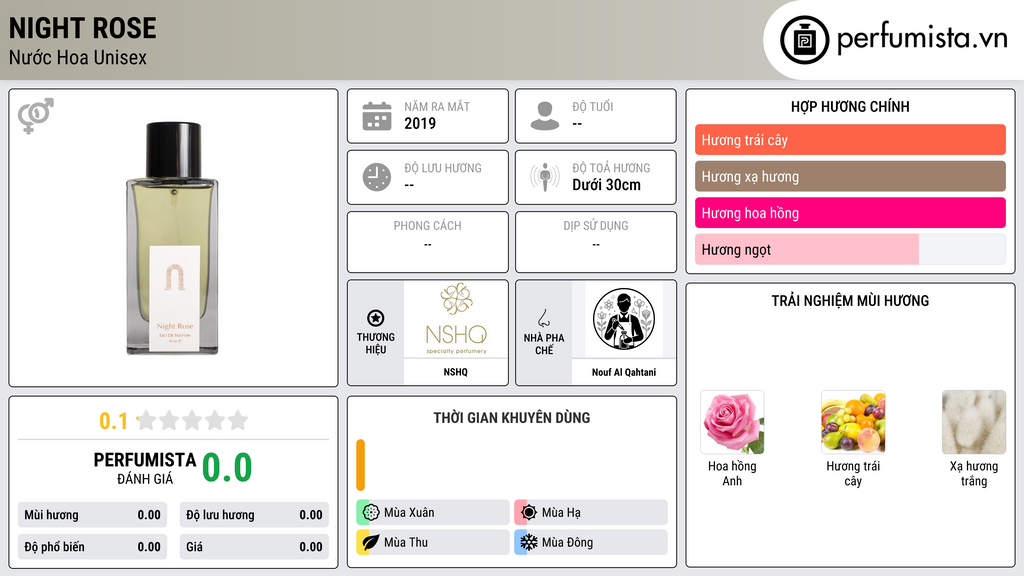Select the Mùa Đông season button
1024x576 pixels.
(x=591, y=542)
